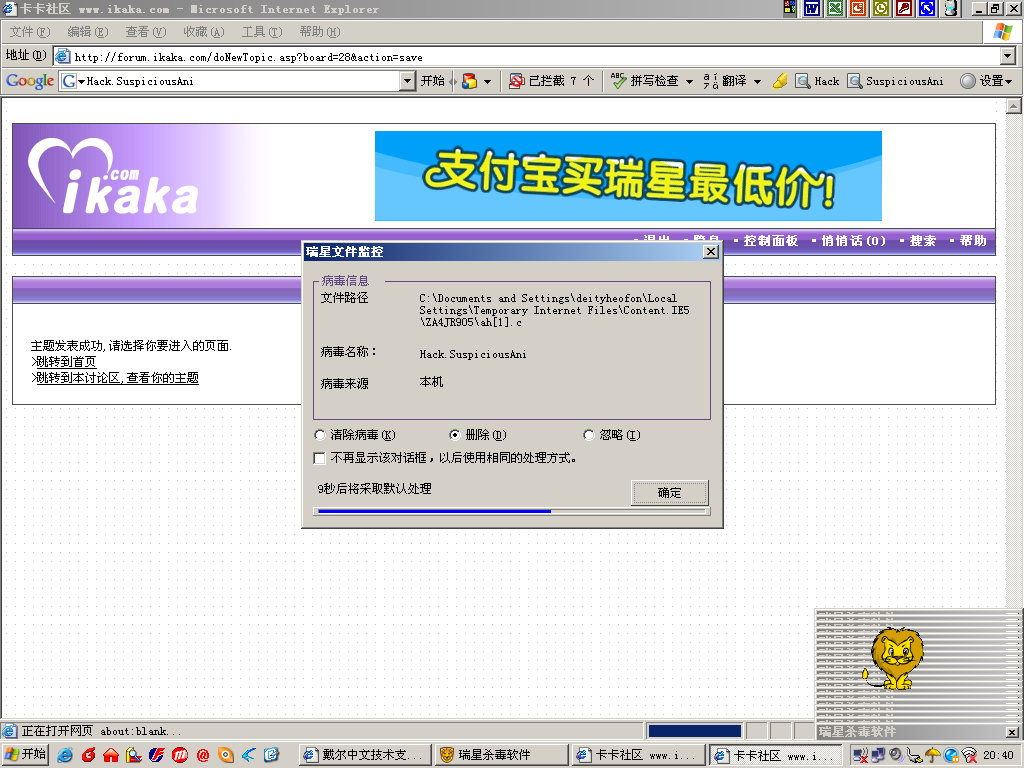Click the '跳转到首页' link
The width and height of the screenshot is (1024, 768).
click(66, 362)
